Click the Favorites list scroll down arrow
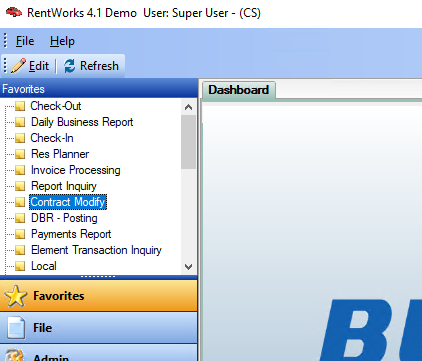This screenshot has width=422, height=361. click(x=188, y=267)
